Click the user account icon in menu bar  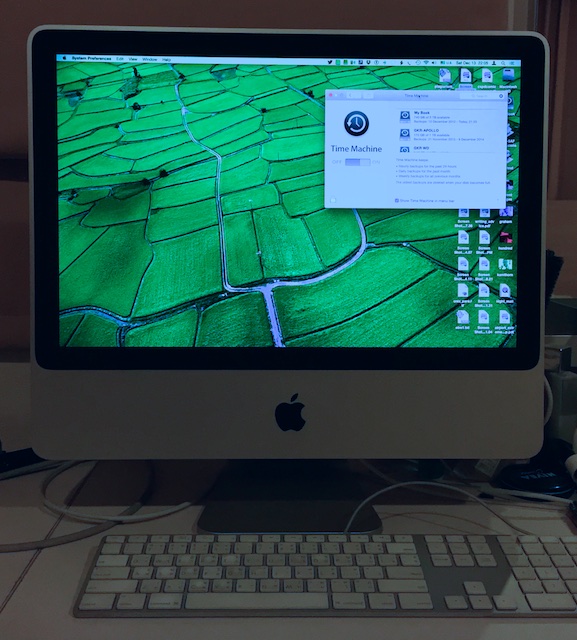494,63
